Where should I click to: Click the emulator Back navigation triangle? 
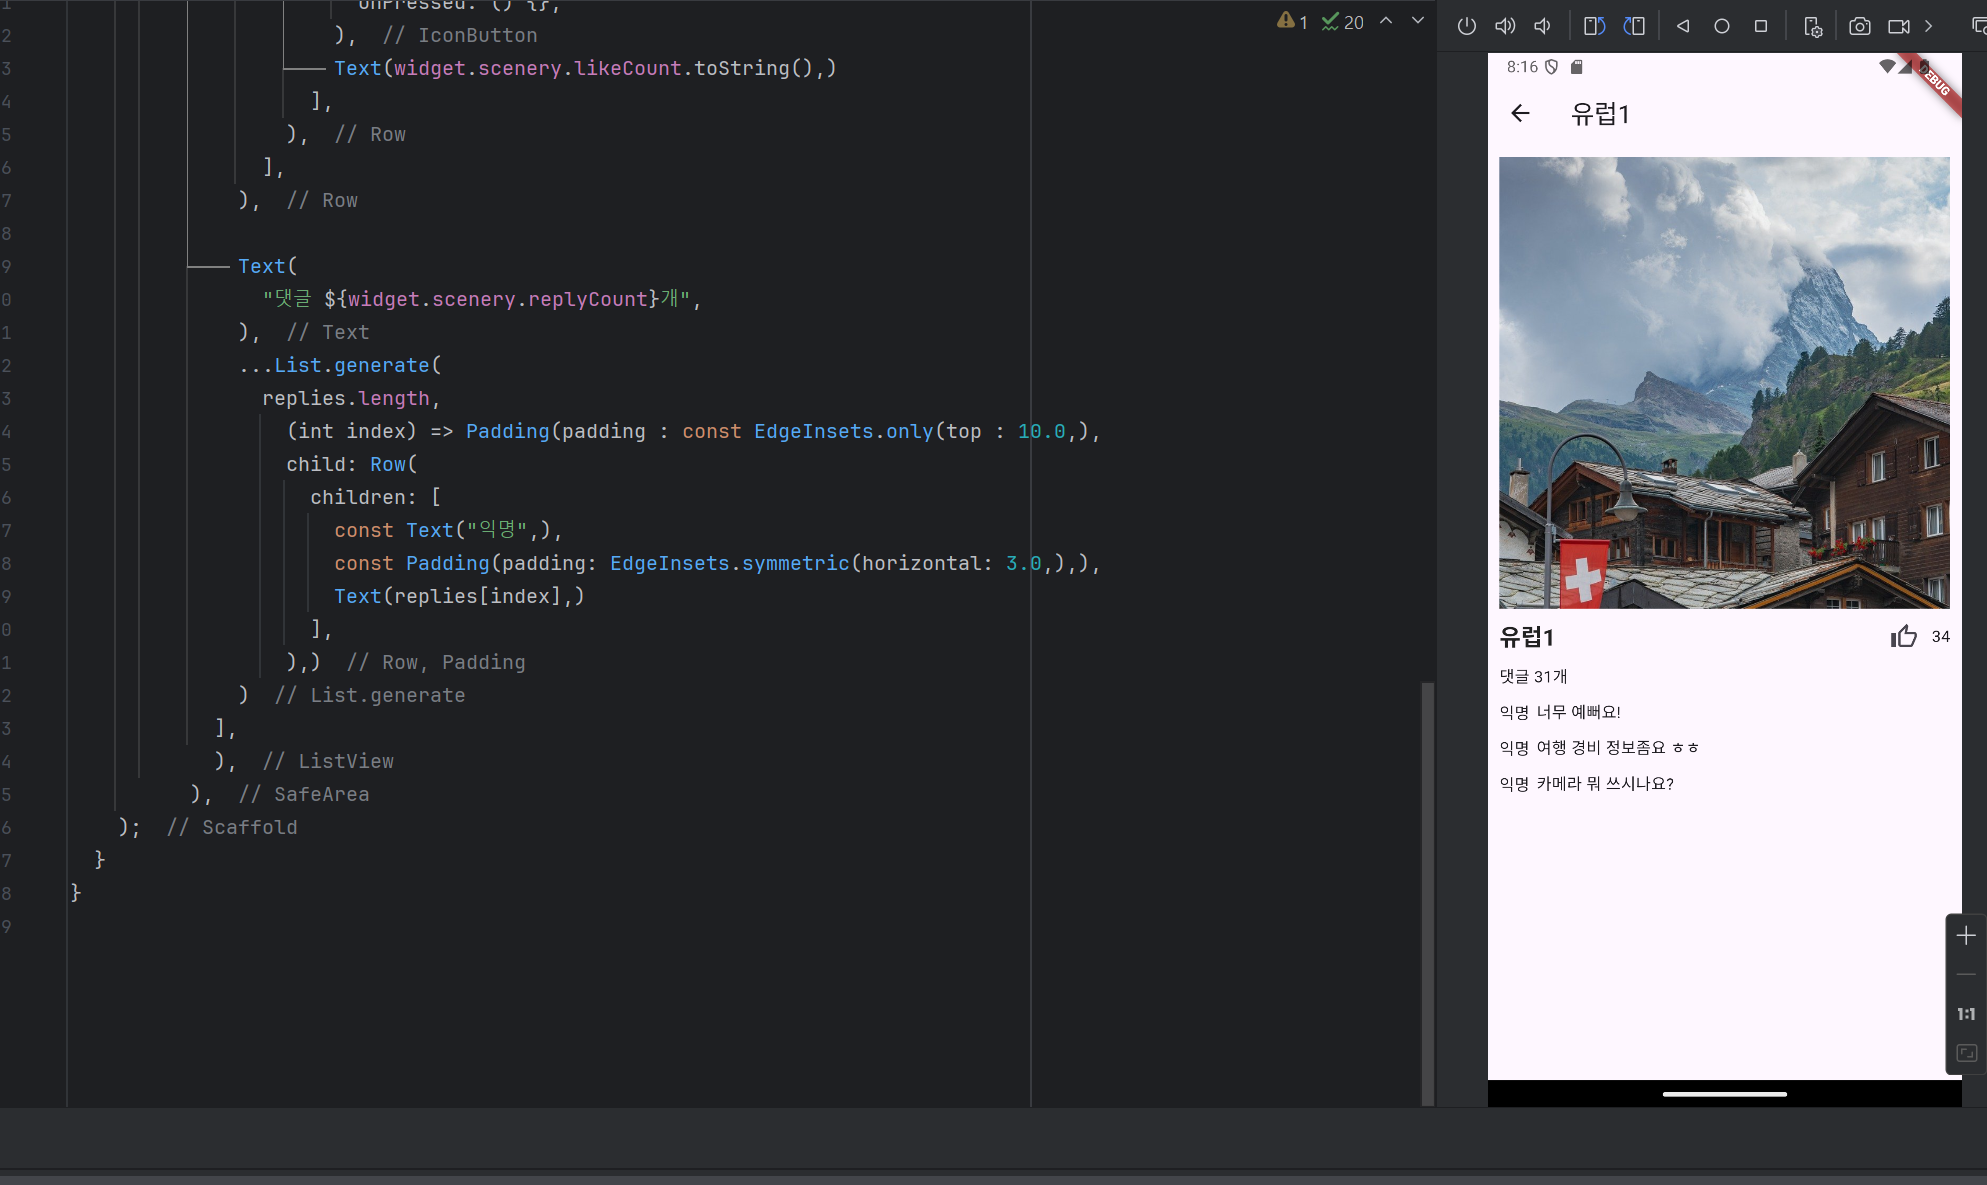click(1683, 26)
